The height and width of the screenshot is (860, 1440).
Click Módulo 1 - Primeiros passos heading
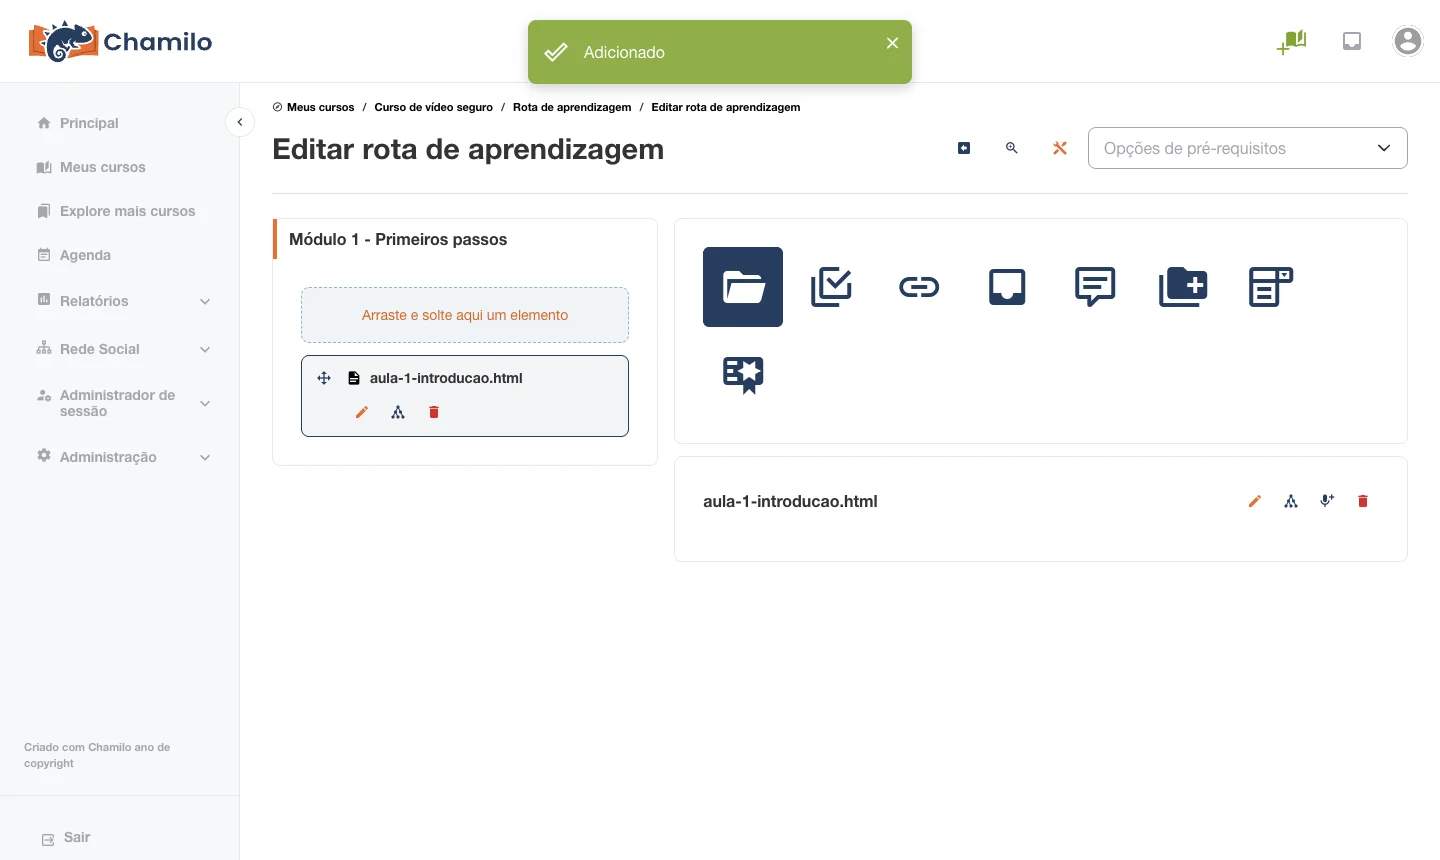pyautogui.click(x=398, y=239)
